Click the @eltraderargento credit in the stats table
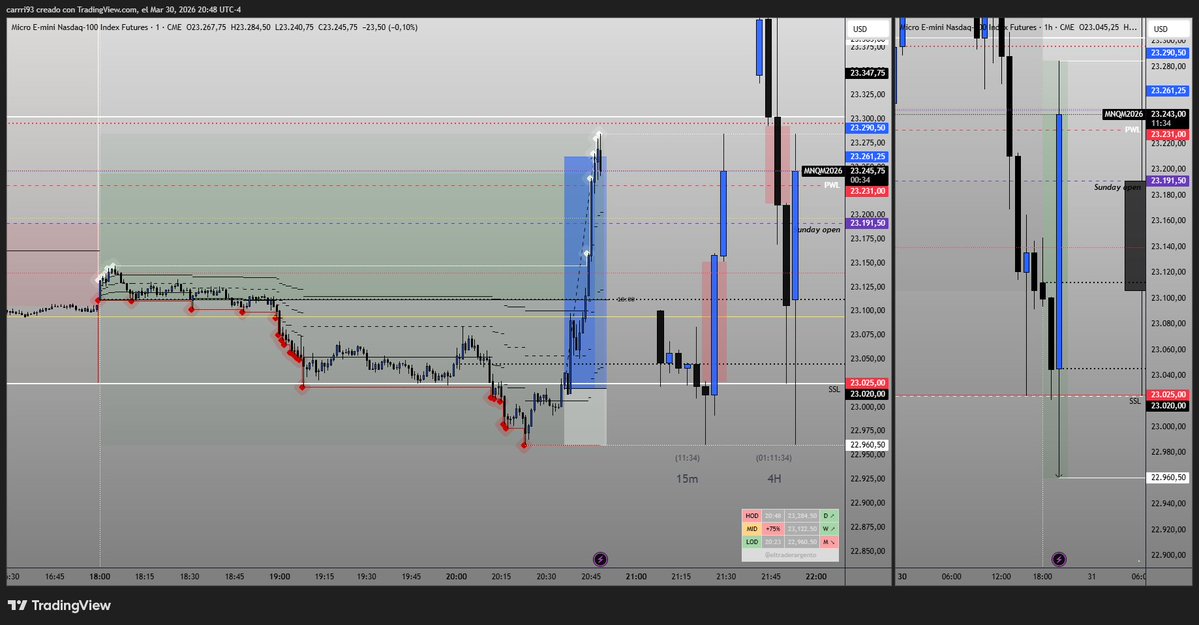This screenshot has width=1199, height=625. pos(790,555)
